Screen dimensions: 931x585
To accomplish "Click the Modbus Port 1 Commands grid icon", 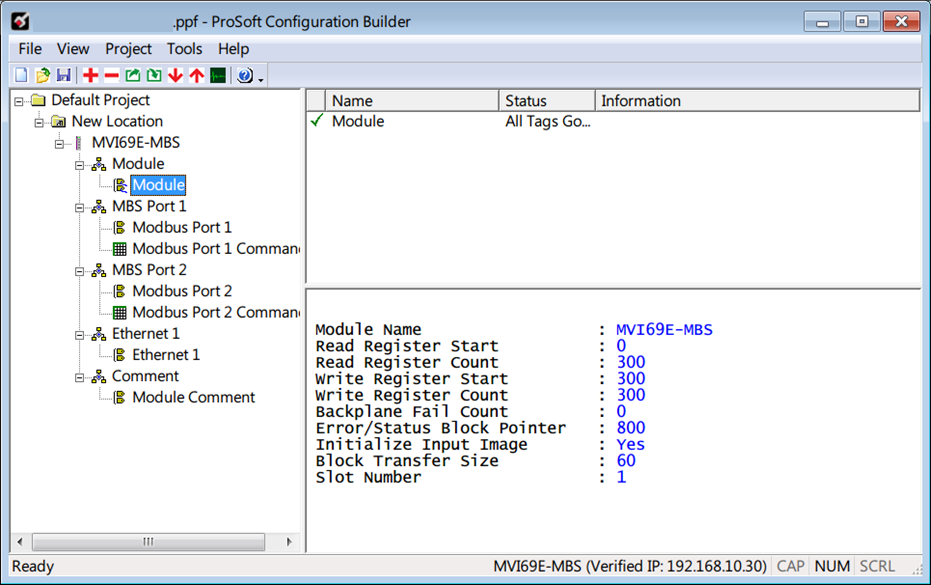I will pyautogui.click(x=120, y=249).
